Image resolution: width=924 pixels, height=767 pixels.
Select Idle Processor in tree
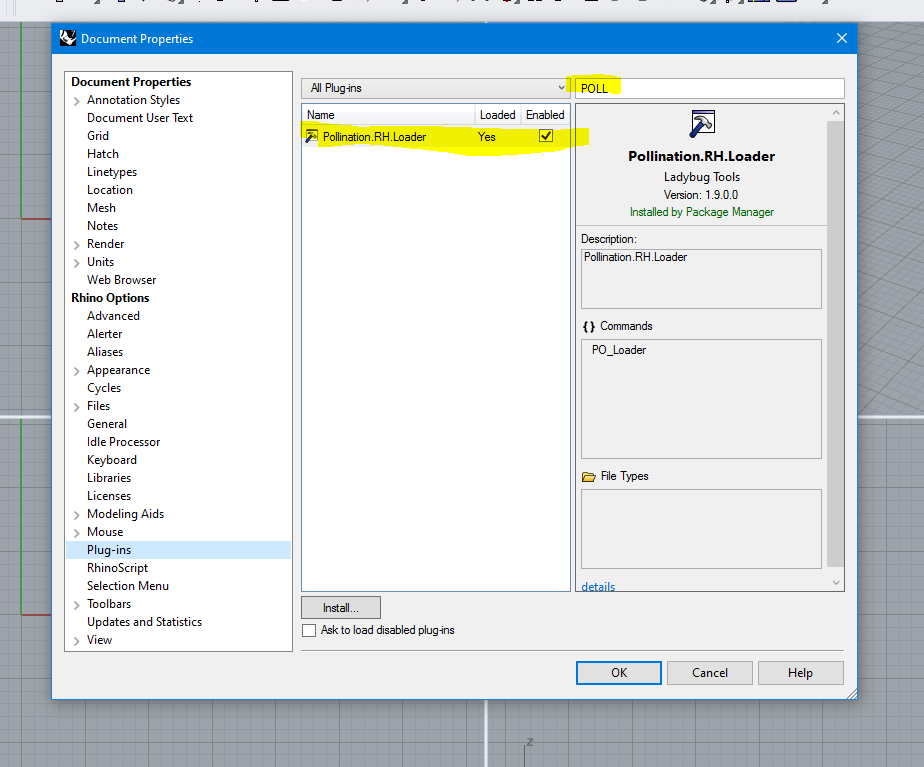[x=123, y=442]
